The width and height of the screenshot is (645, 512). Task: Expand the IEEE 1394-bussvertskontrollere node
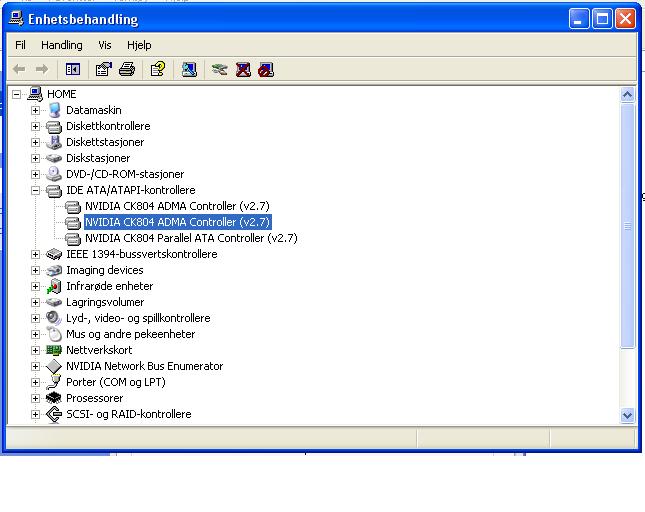click(x=35, y=255)
